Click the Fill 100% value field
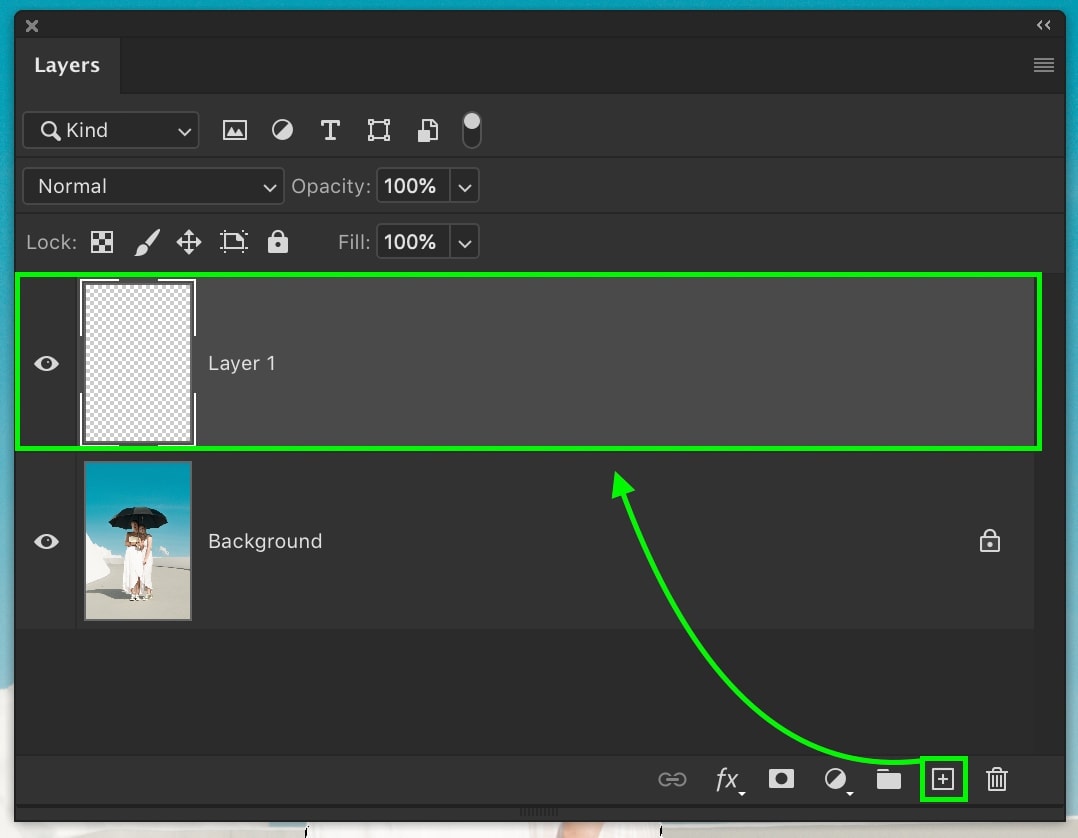The image size is (1078, 838). coord(412,242)
